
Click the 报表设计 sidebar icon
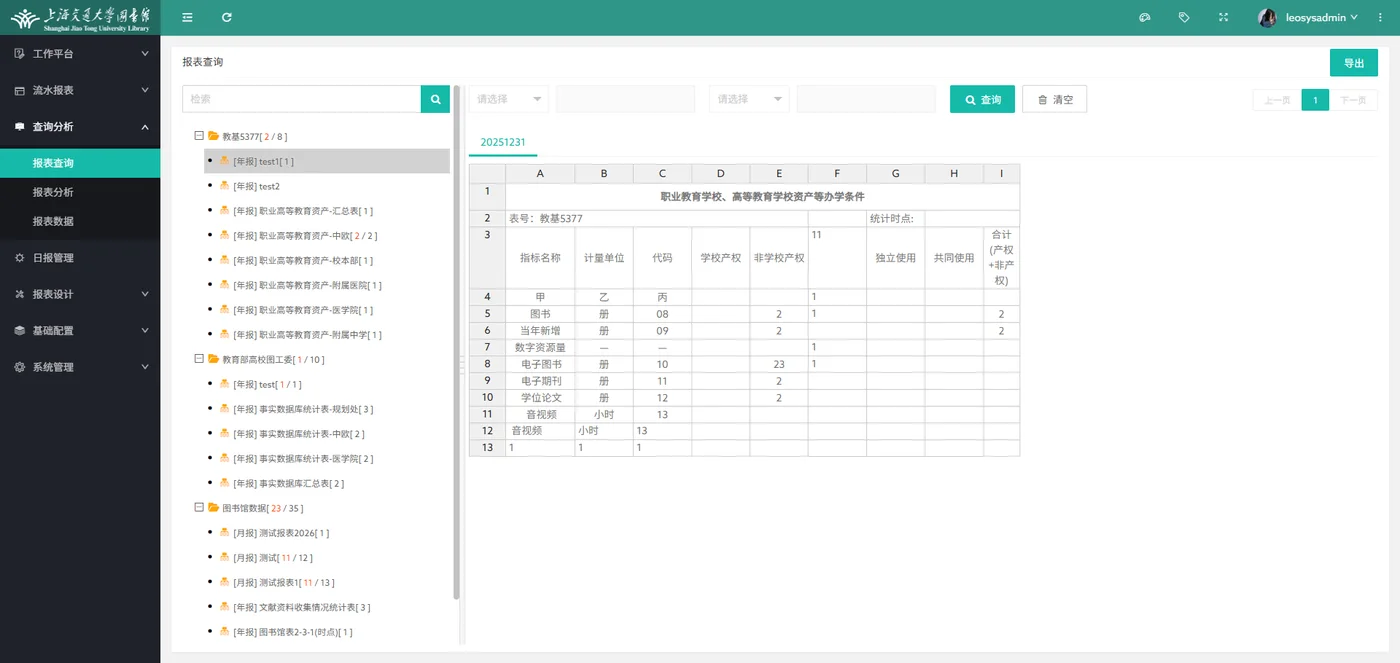19,294
